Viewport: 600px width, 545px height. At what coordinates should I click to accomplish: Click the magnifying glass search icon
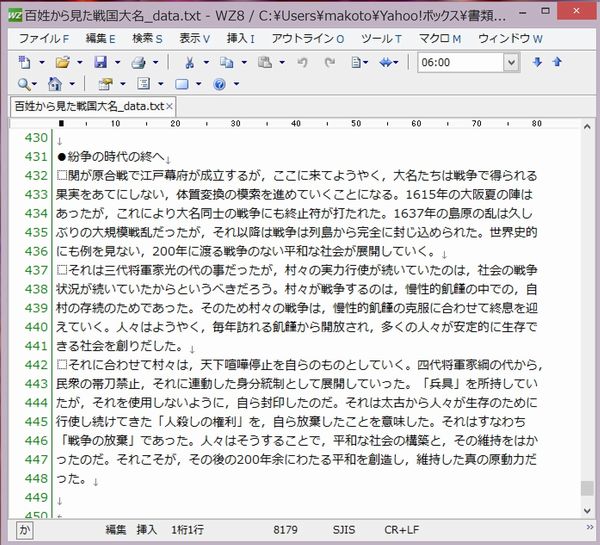[x=24, y=84]
